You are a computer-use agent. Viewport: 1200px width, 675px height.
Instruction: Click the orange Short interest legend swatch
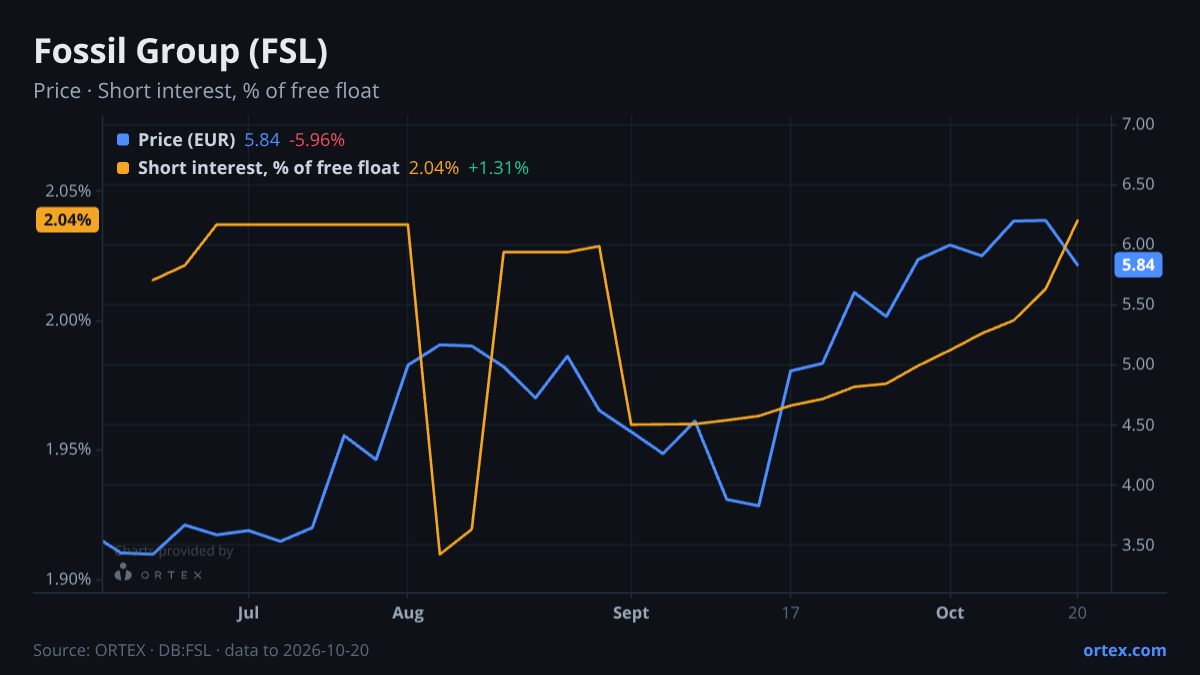click(x=123, y=168)
